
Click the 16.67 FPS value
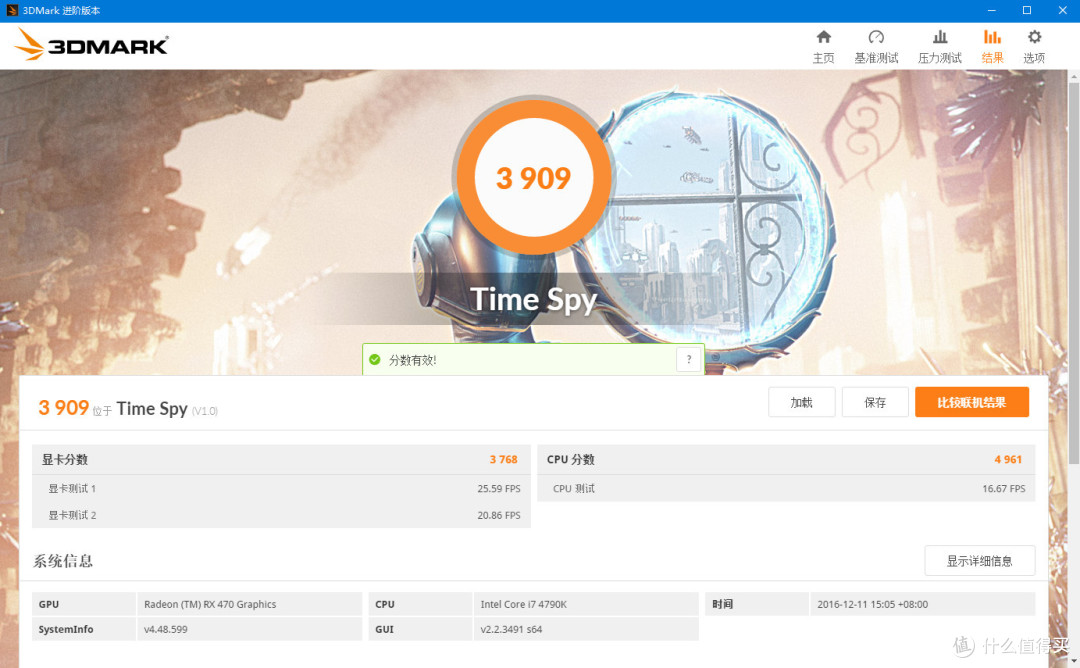[x=1004, y=488]
